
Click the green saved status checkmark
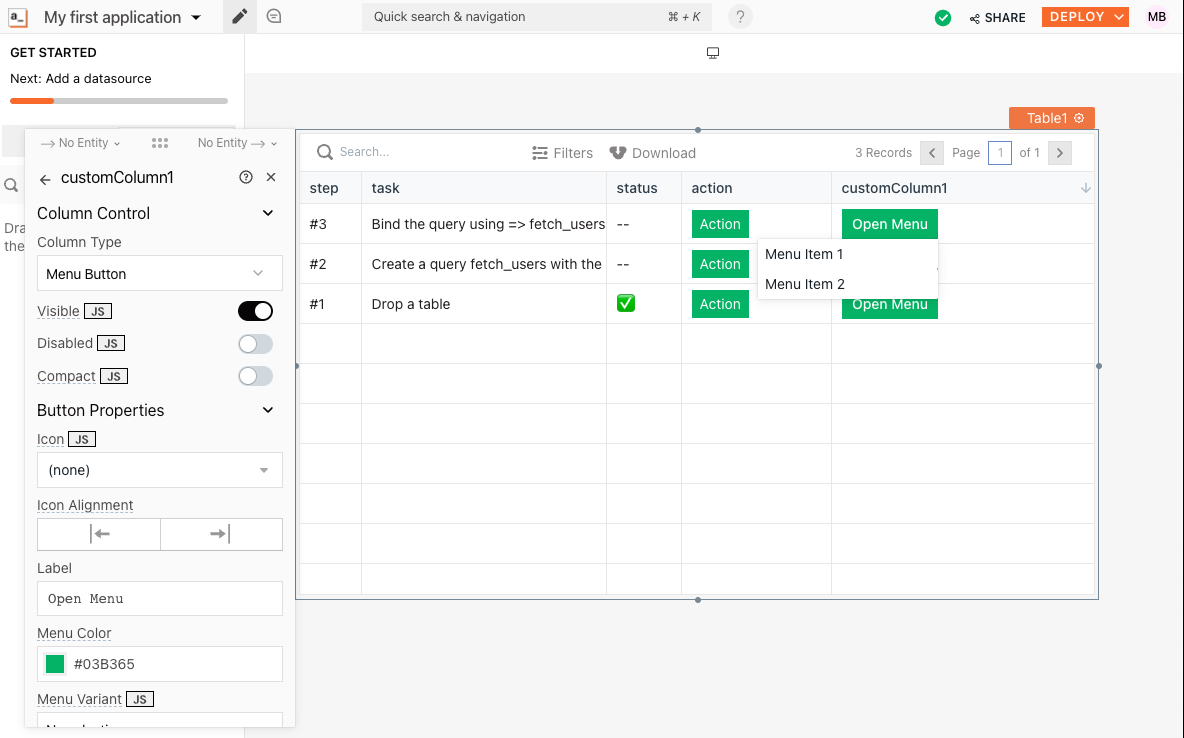pos(942,17)
